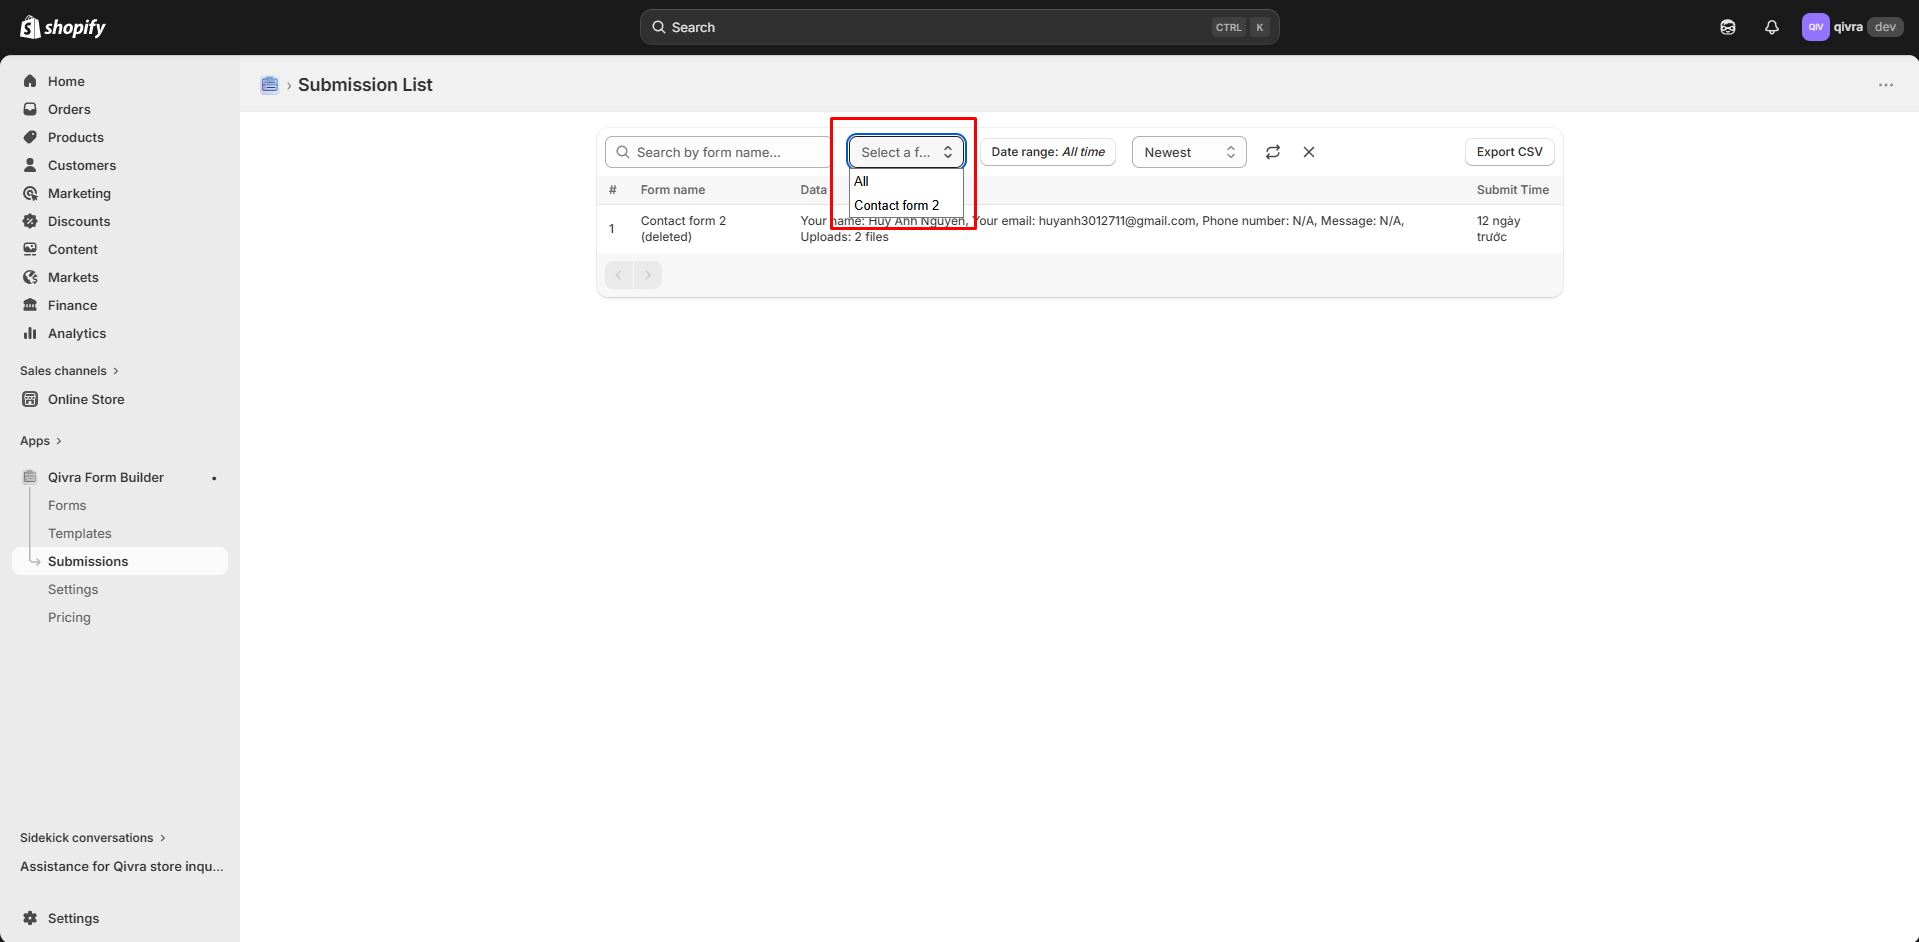This screenshot has height=942, width=1919.
Task: Click the Orders icon in sidebar
Action: tap(30, 109)
